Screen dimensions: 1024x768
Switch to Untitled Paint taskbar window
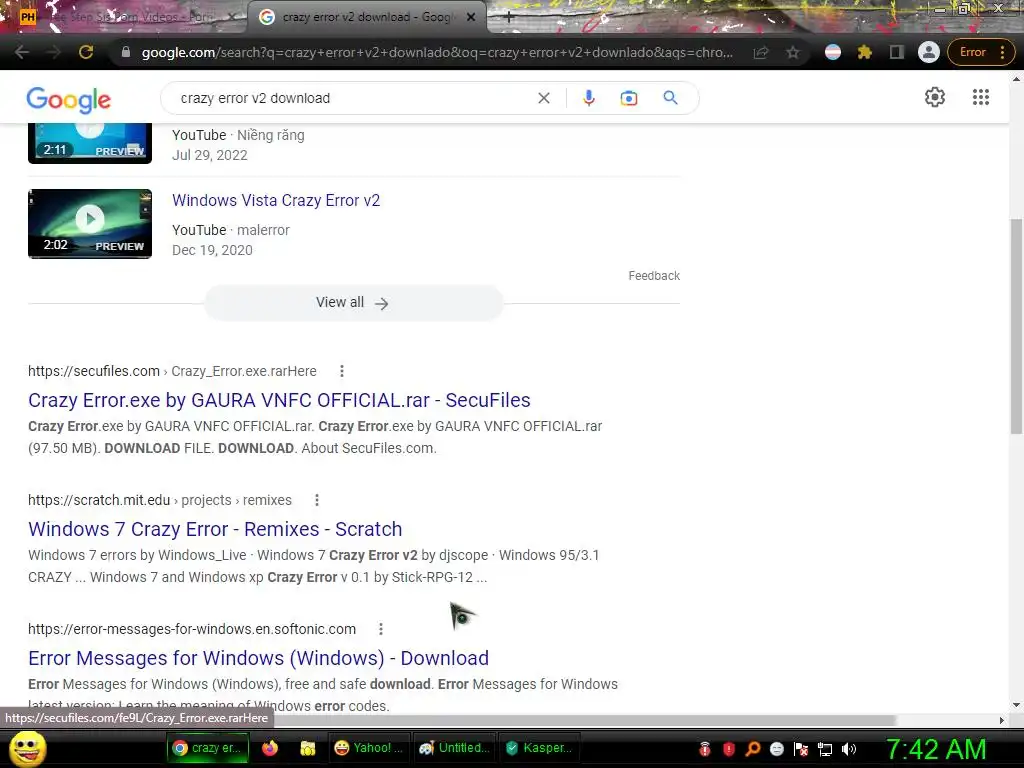[x=454, y=748]
